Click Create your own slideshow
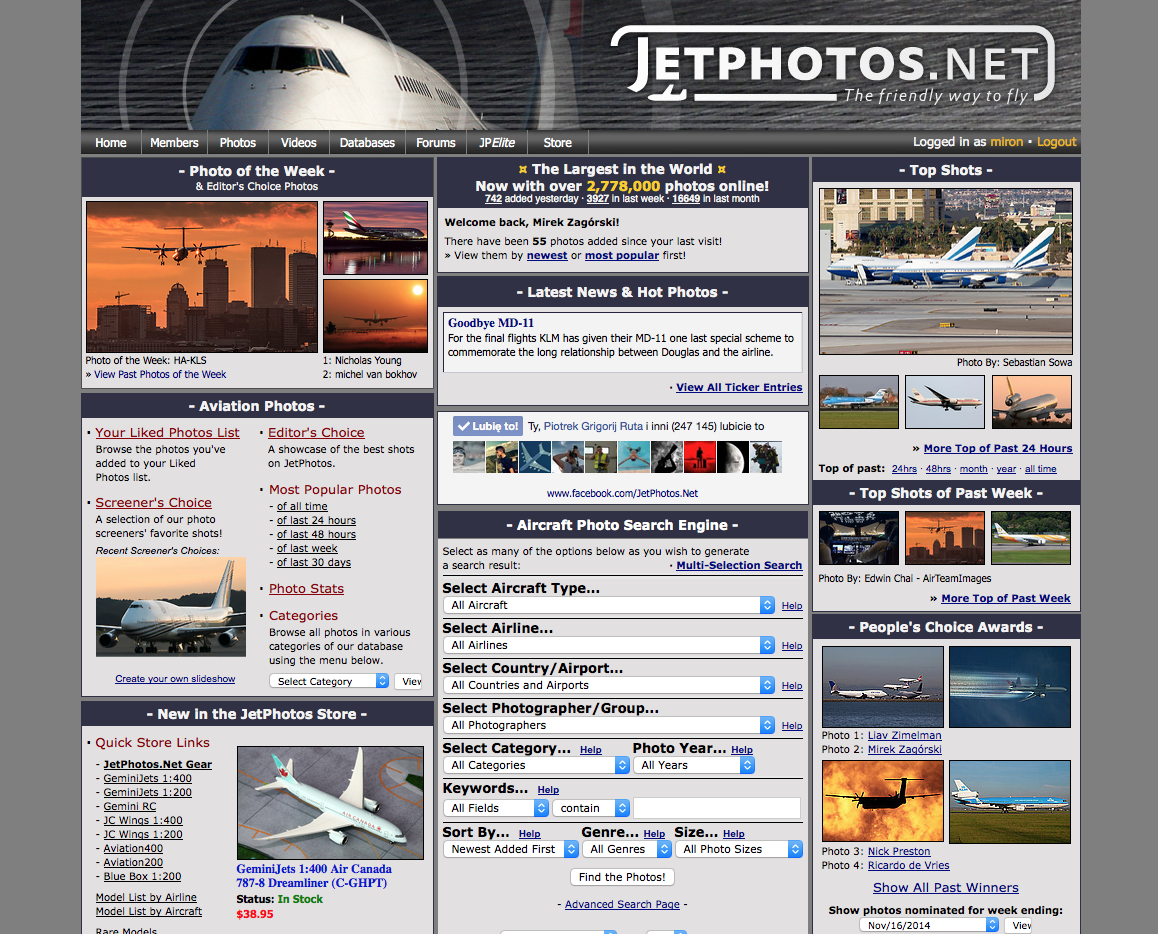 coord(175,679)
